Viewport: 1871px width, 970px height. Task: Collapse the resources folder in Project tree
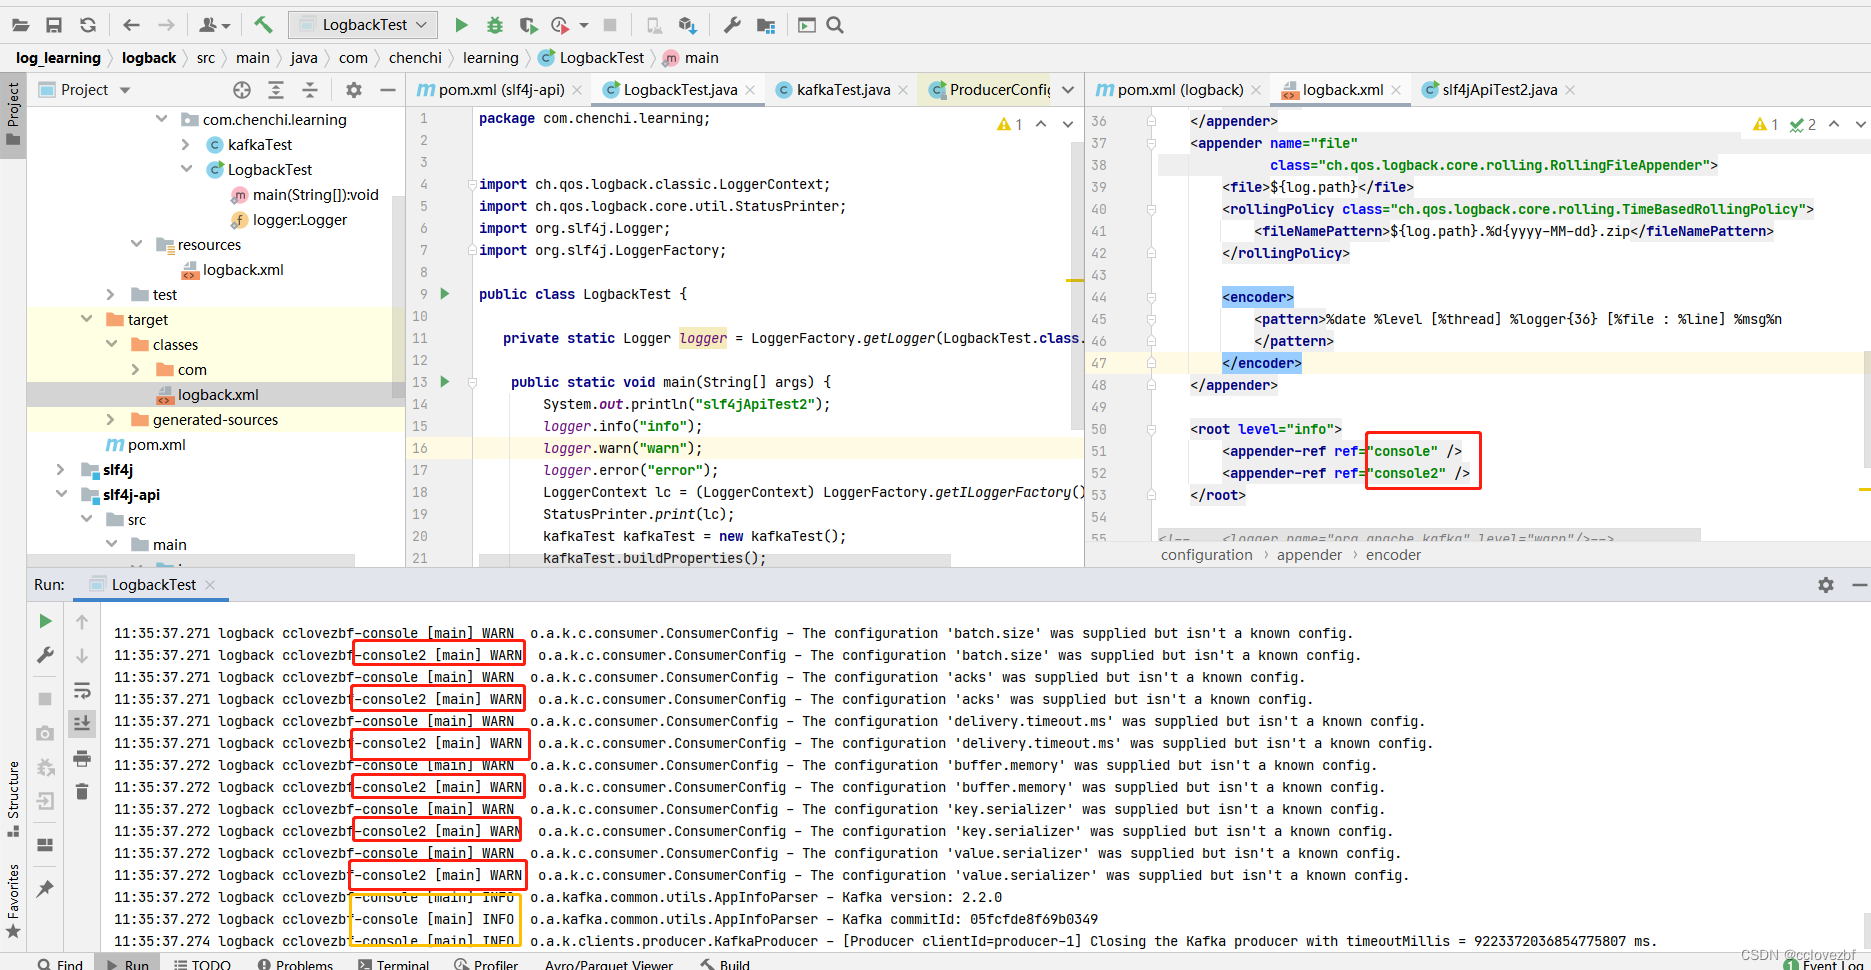(x=137, y=244)
